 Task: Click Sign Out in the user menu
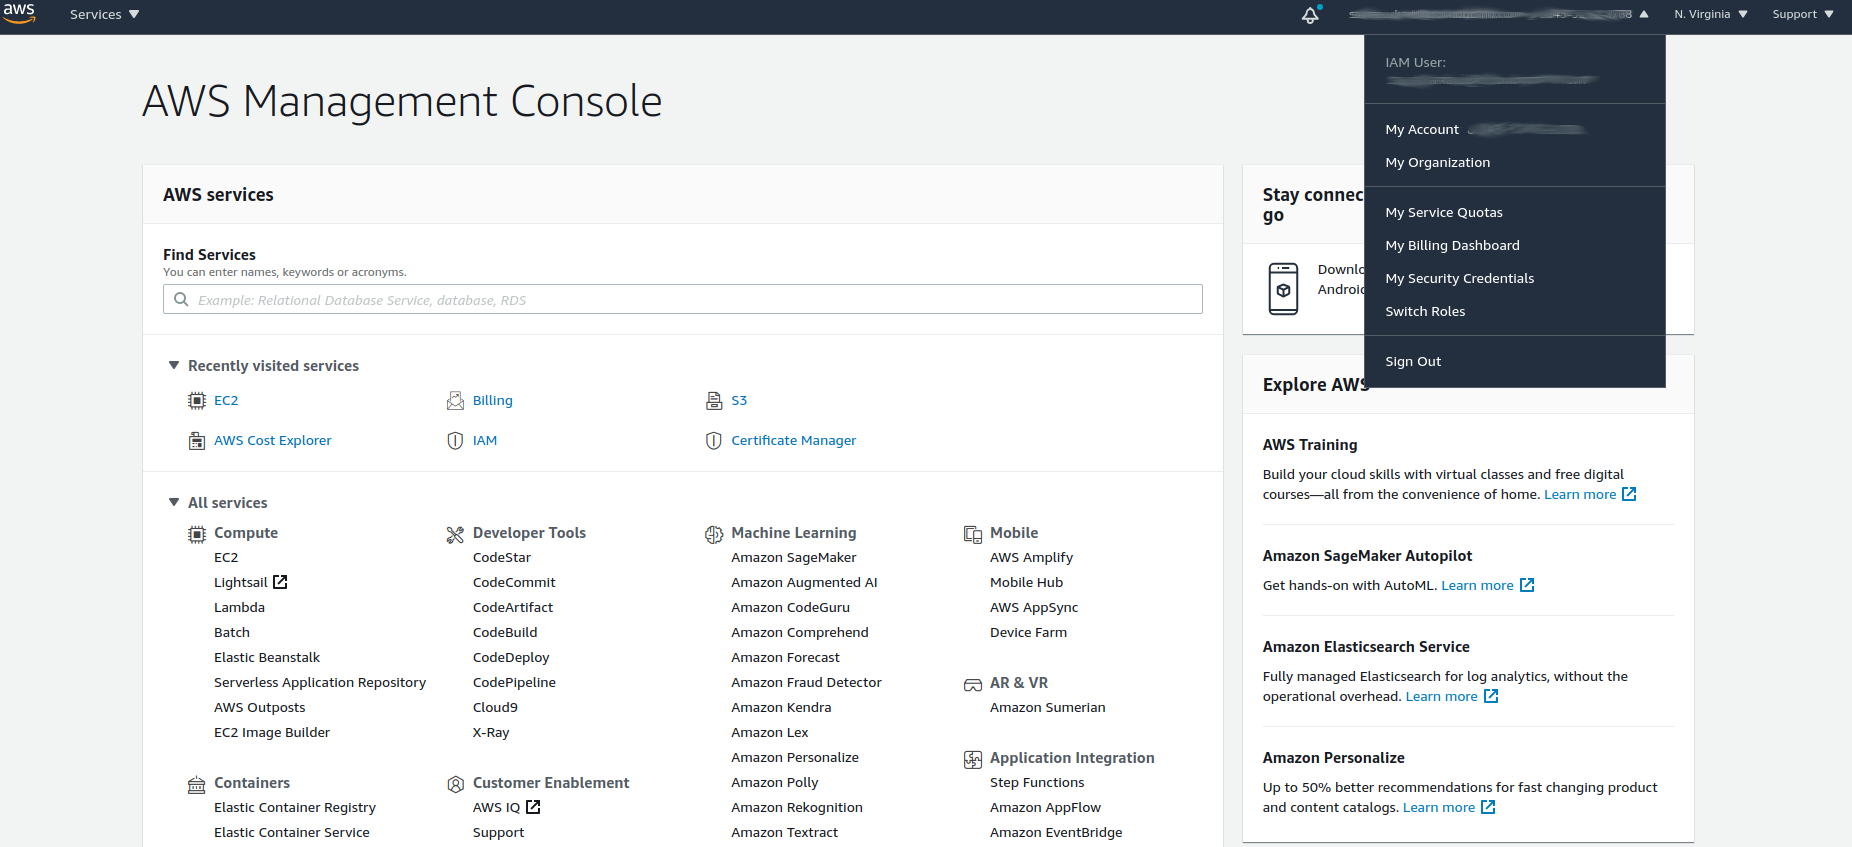[x=1413, y=361]
